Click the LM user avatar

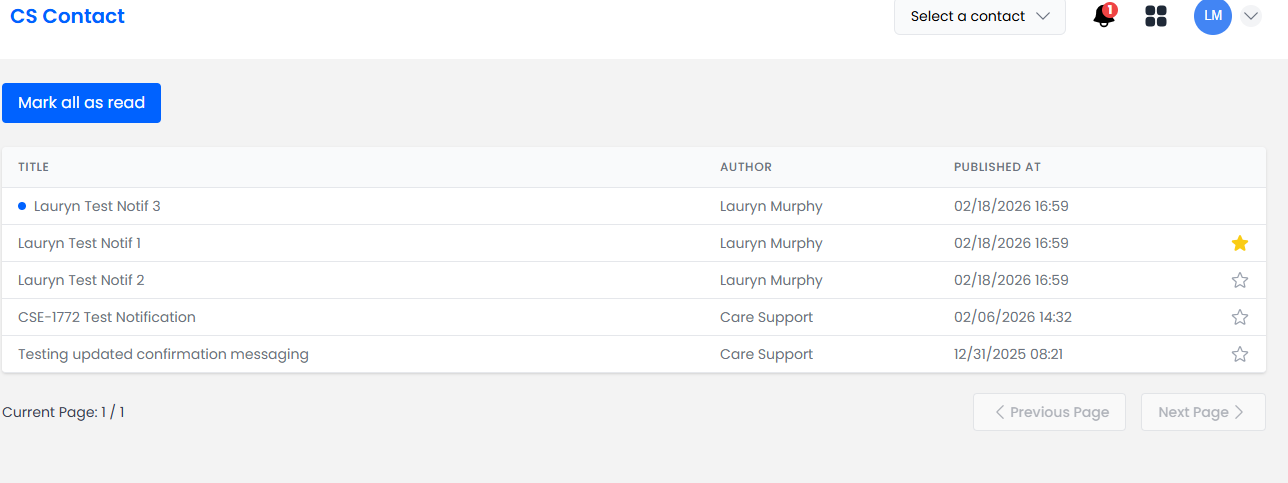[x=1213, y=17]
